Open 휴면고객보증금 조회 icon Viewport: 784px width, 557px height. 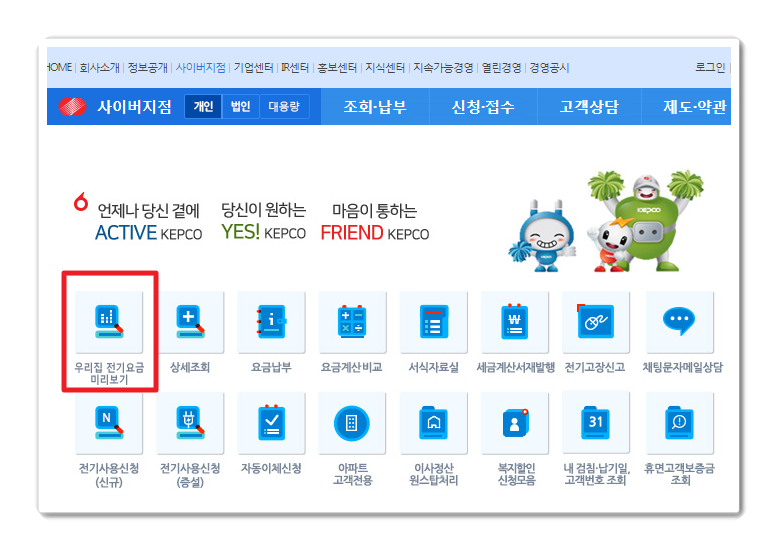click(x=680, y=424)
